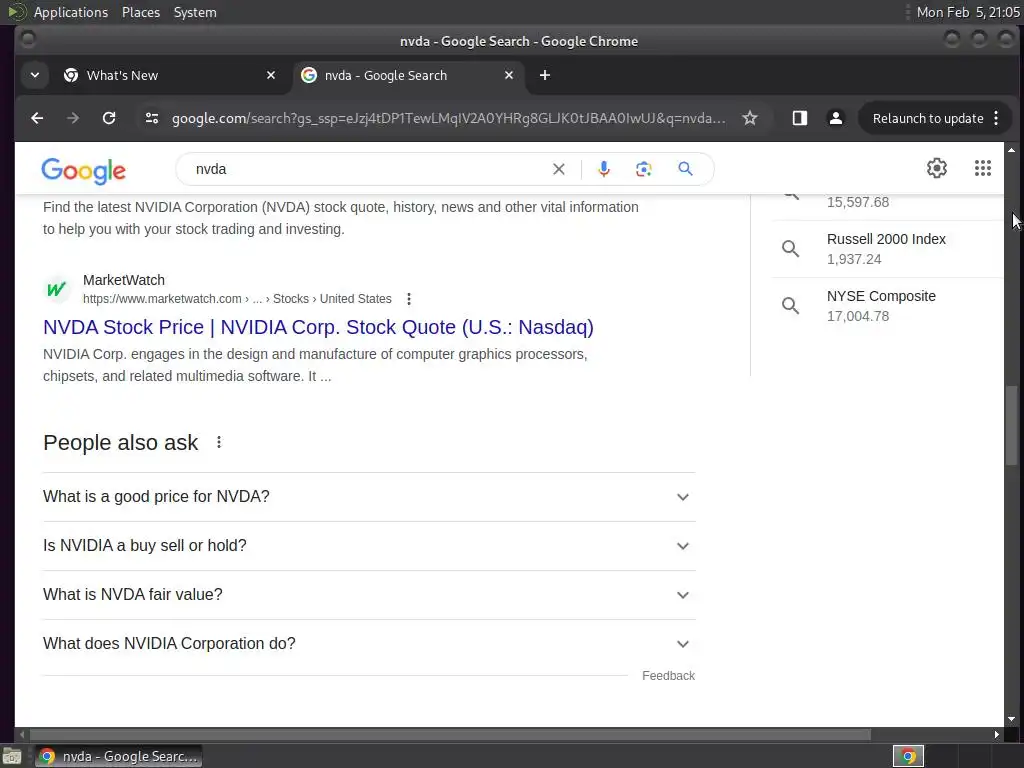Click the vertical scrollbar thumb

[1012, 426]
